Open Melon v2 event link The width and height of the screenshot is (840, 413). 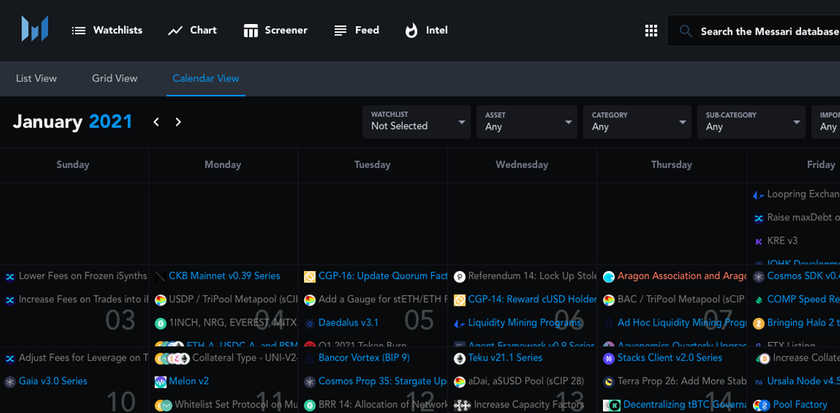(189, 381)
